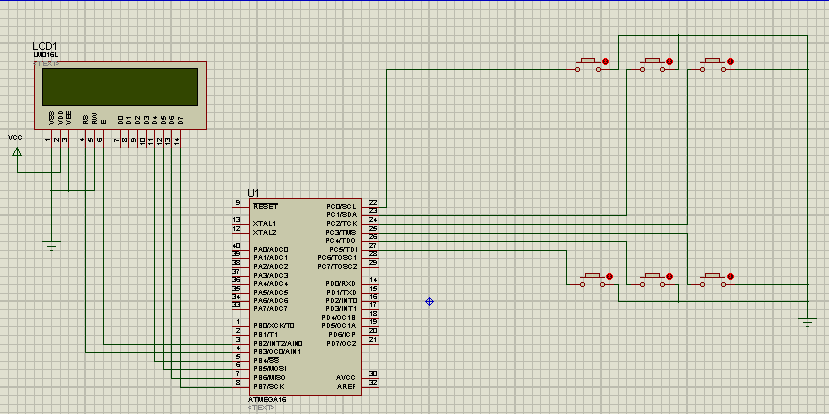Click the E pin label on LCD1
Viewport: 829px width, 414px height.
pos(104,121)
